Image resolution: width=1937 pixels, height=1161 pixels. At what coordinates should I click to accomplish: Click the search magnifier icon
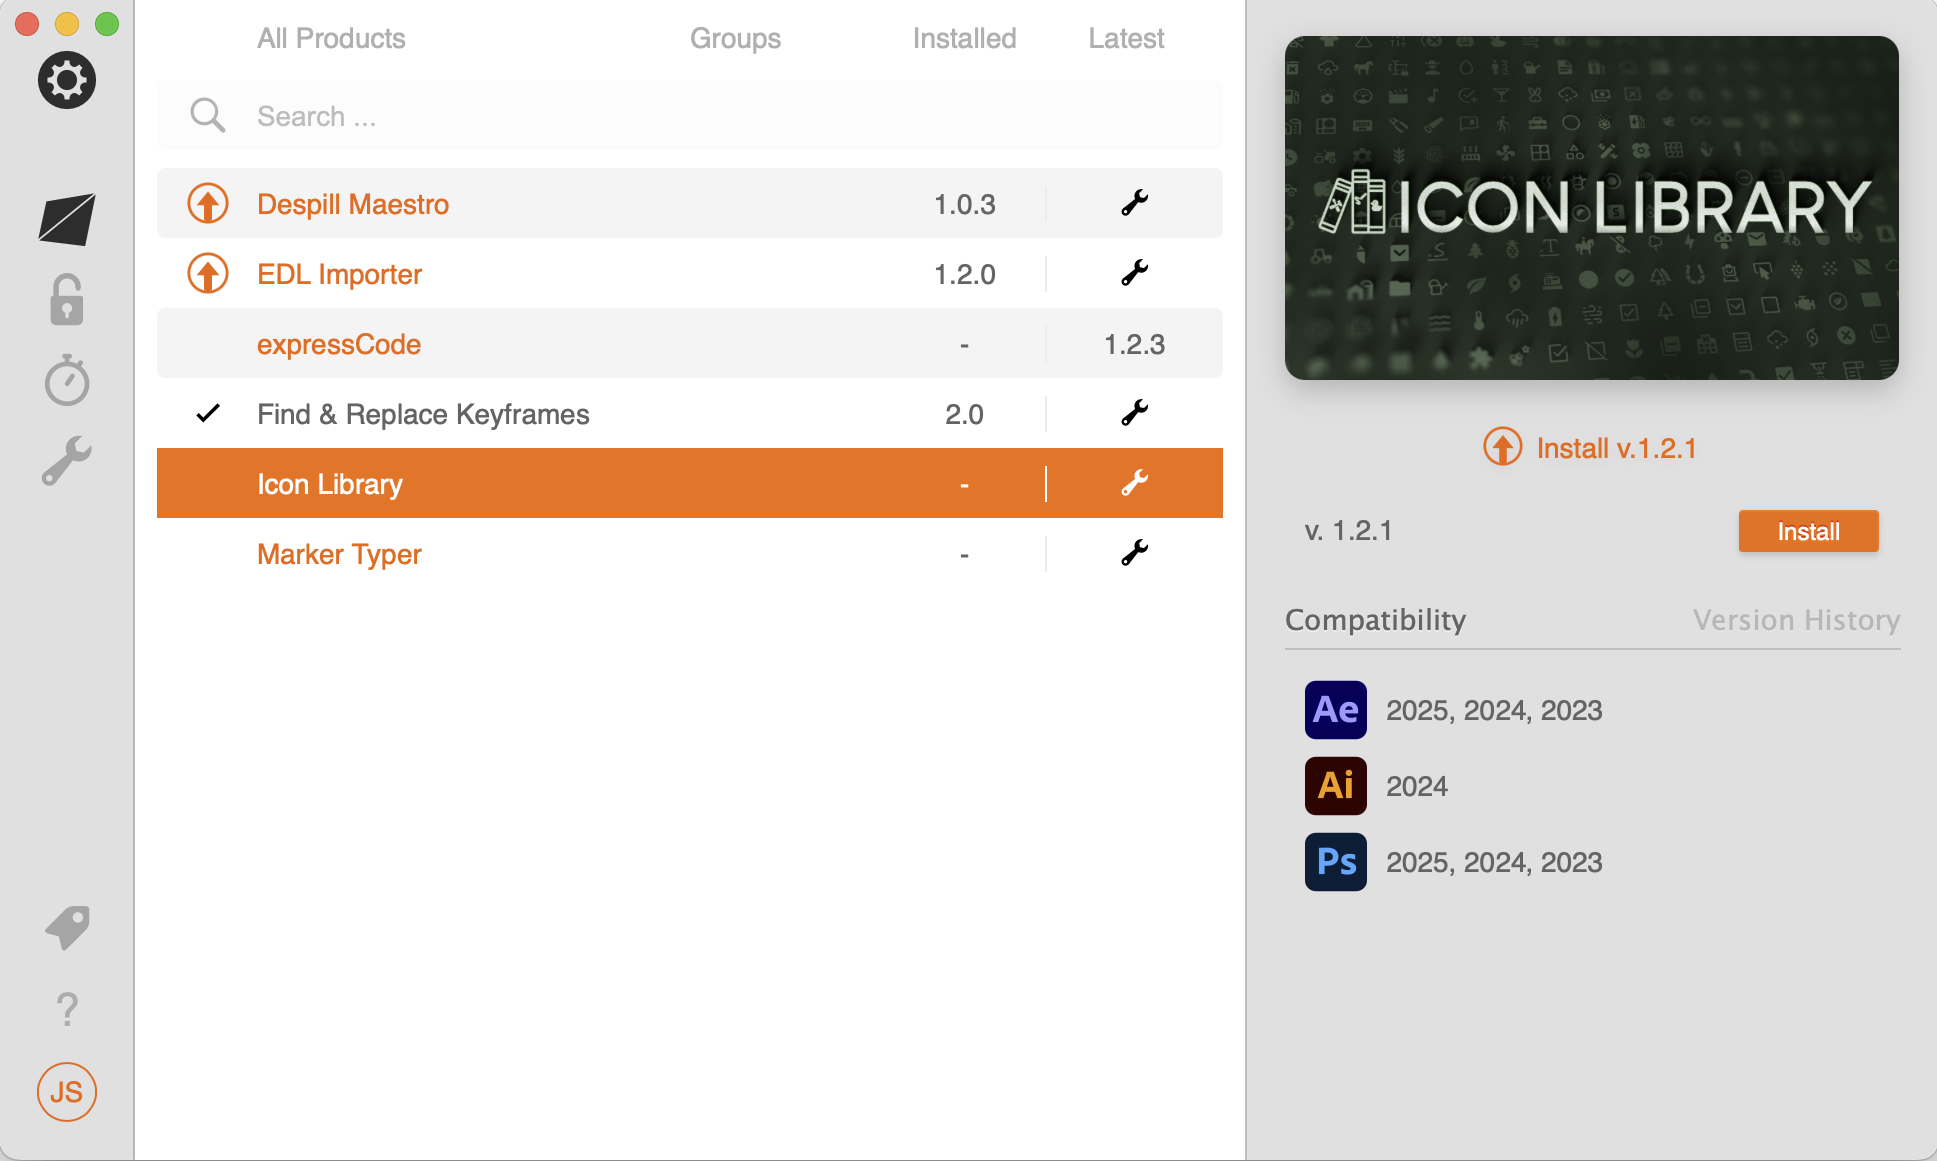[208, 116]
